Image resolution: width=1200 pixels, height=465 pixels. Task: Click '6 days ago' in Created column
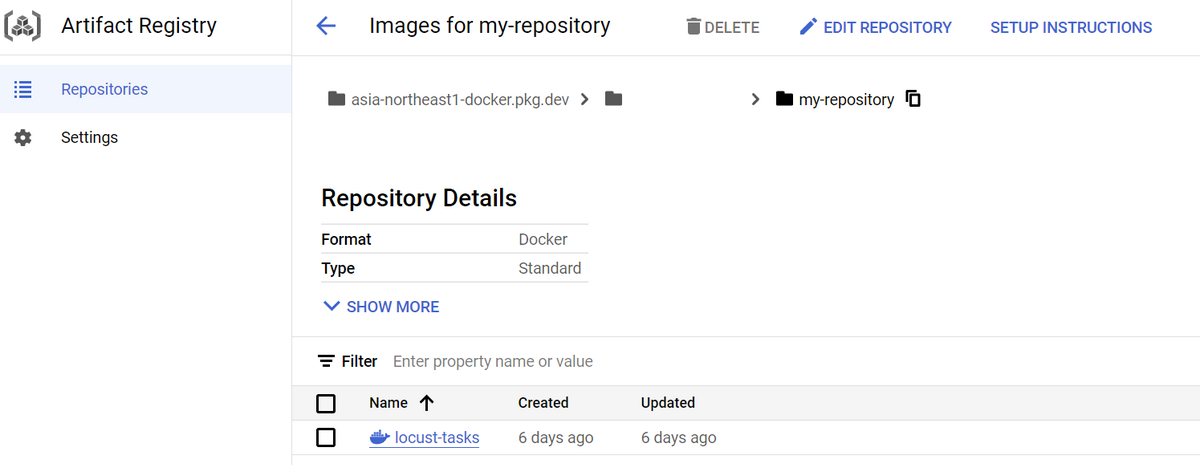[556, 438]
